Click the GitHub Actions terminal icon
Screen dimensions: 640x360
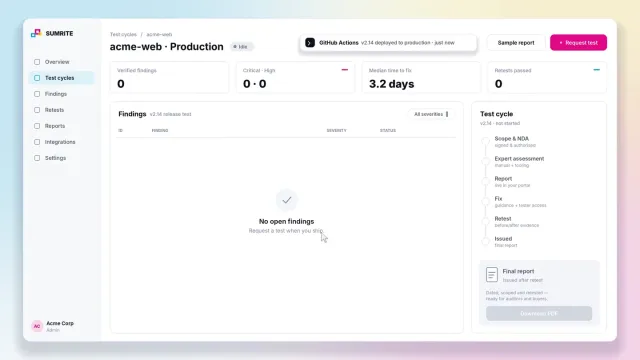pos(310,42)
